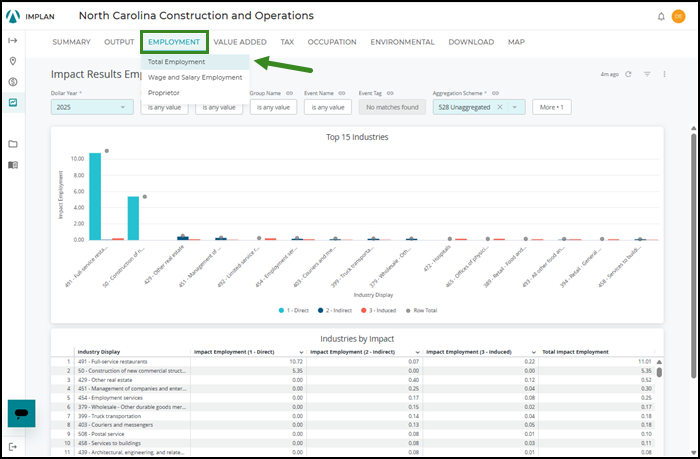The width and height of the screenshot is (700, 459).
Task: Open Impact Employment Indirect column menu
Action: tap(417, 352)
